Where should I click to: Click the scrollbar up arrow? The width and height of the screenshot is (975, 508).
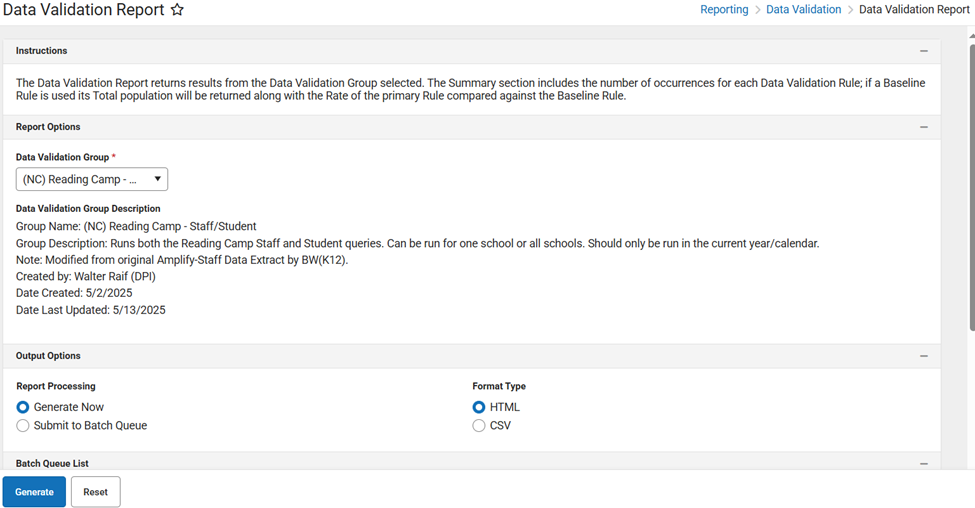point(970,34)
